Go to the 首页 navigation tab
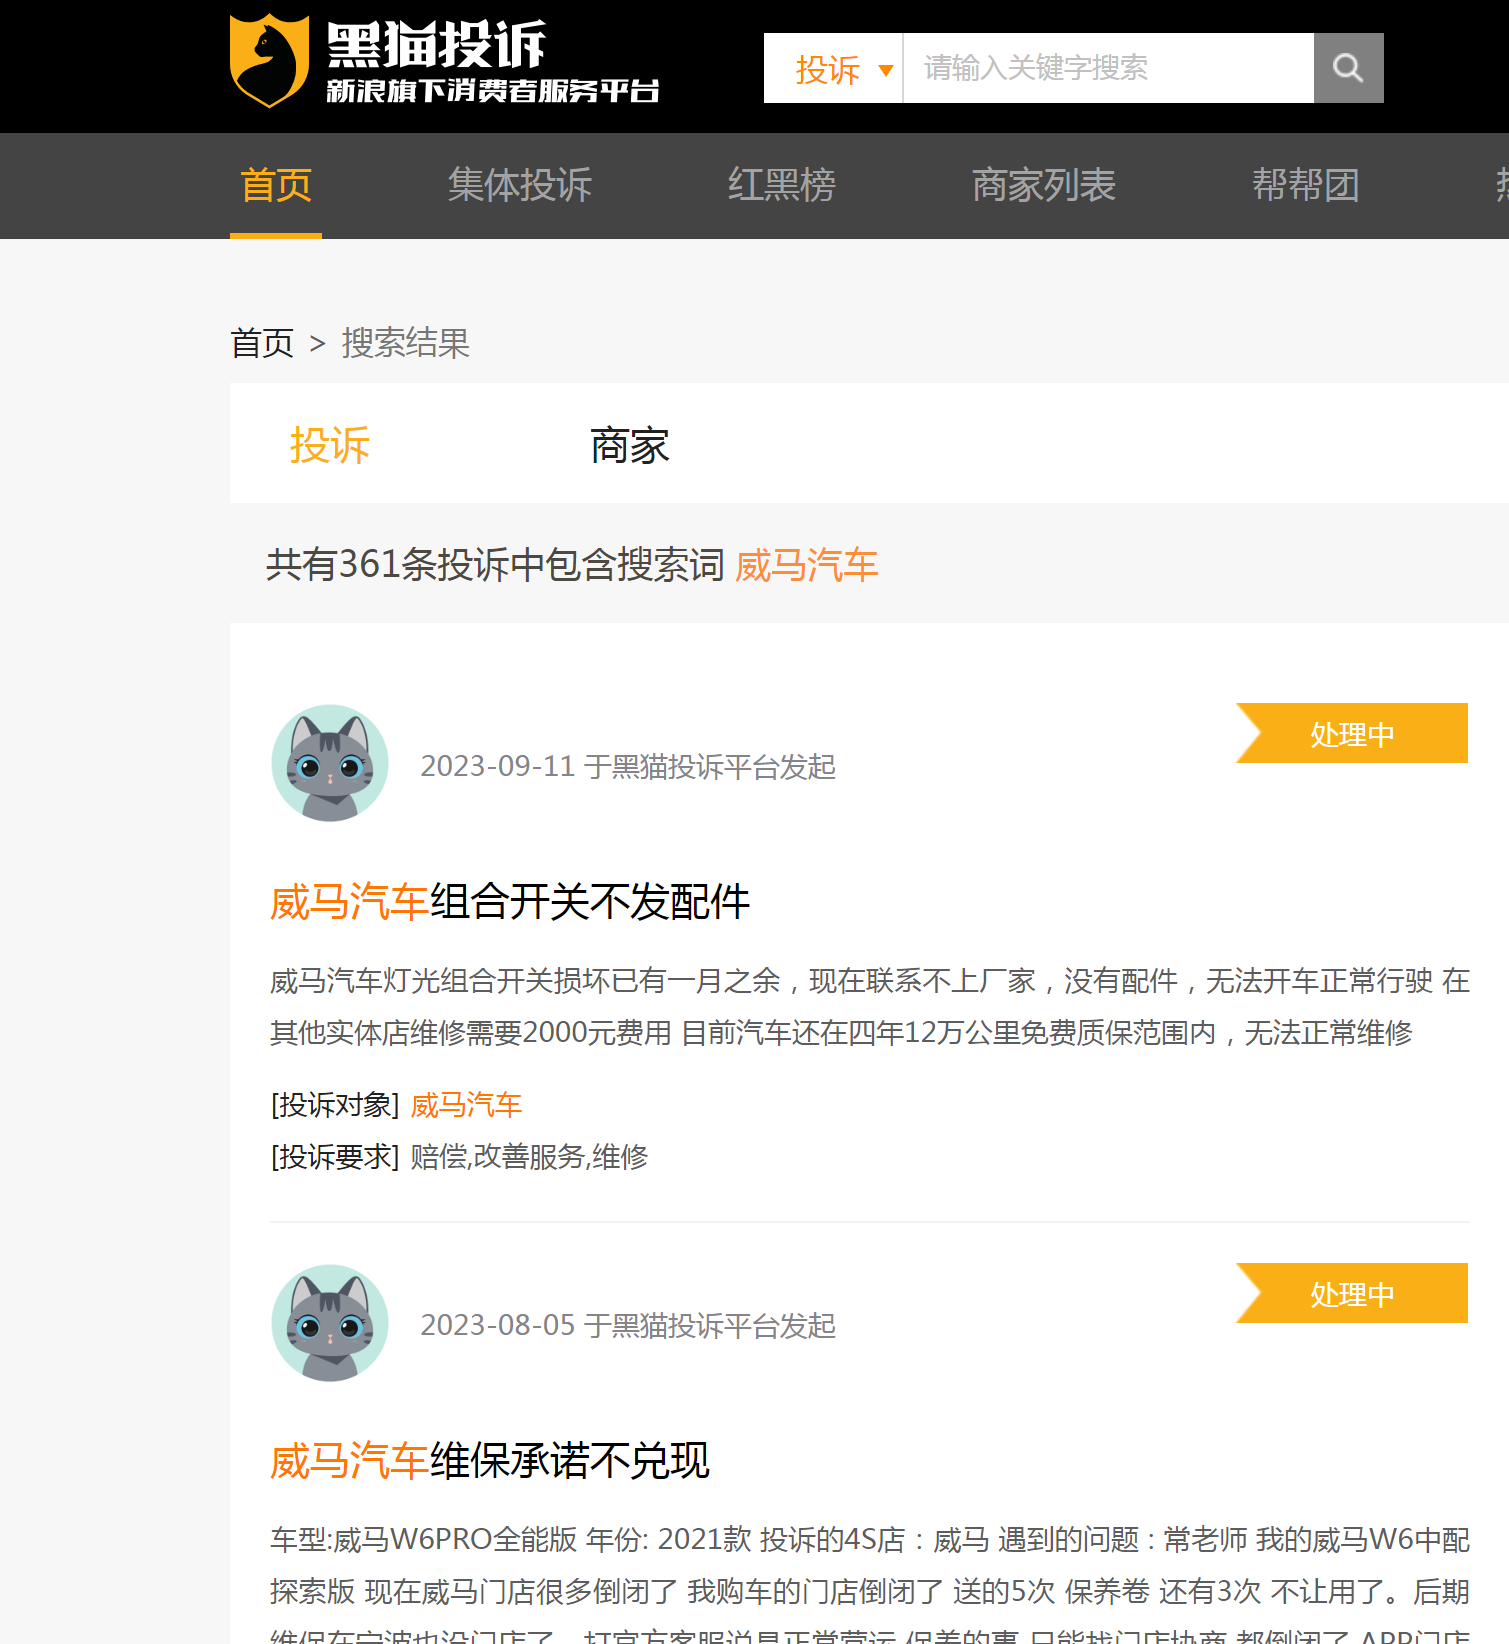1509x1644 pixels. click(276, 186)
